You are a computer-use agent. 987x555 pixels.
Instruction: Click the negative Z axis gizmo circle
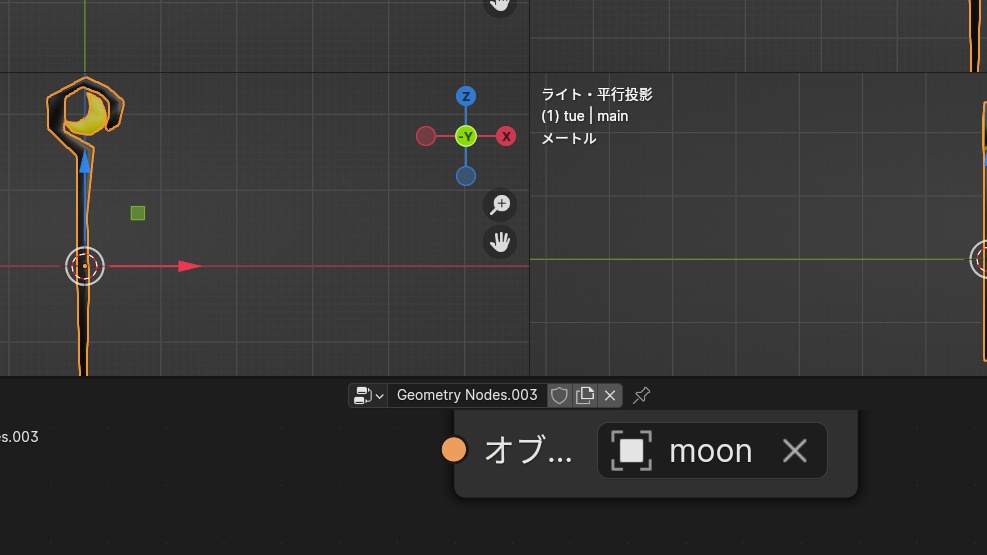tap(466, 176)
